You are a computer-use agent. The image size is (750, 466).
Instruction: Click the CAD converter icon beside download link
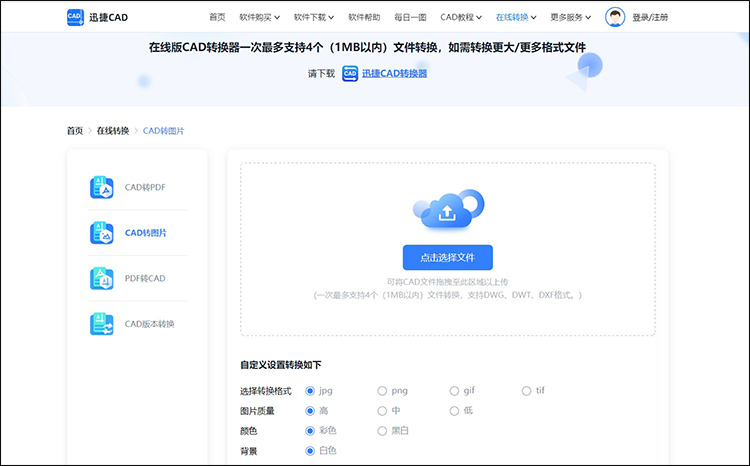pyautogui.click(x=350, y=73)
